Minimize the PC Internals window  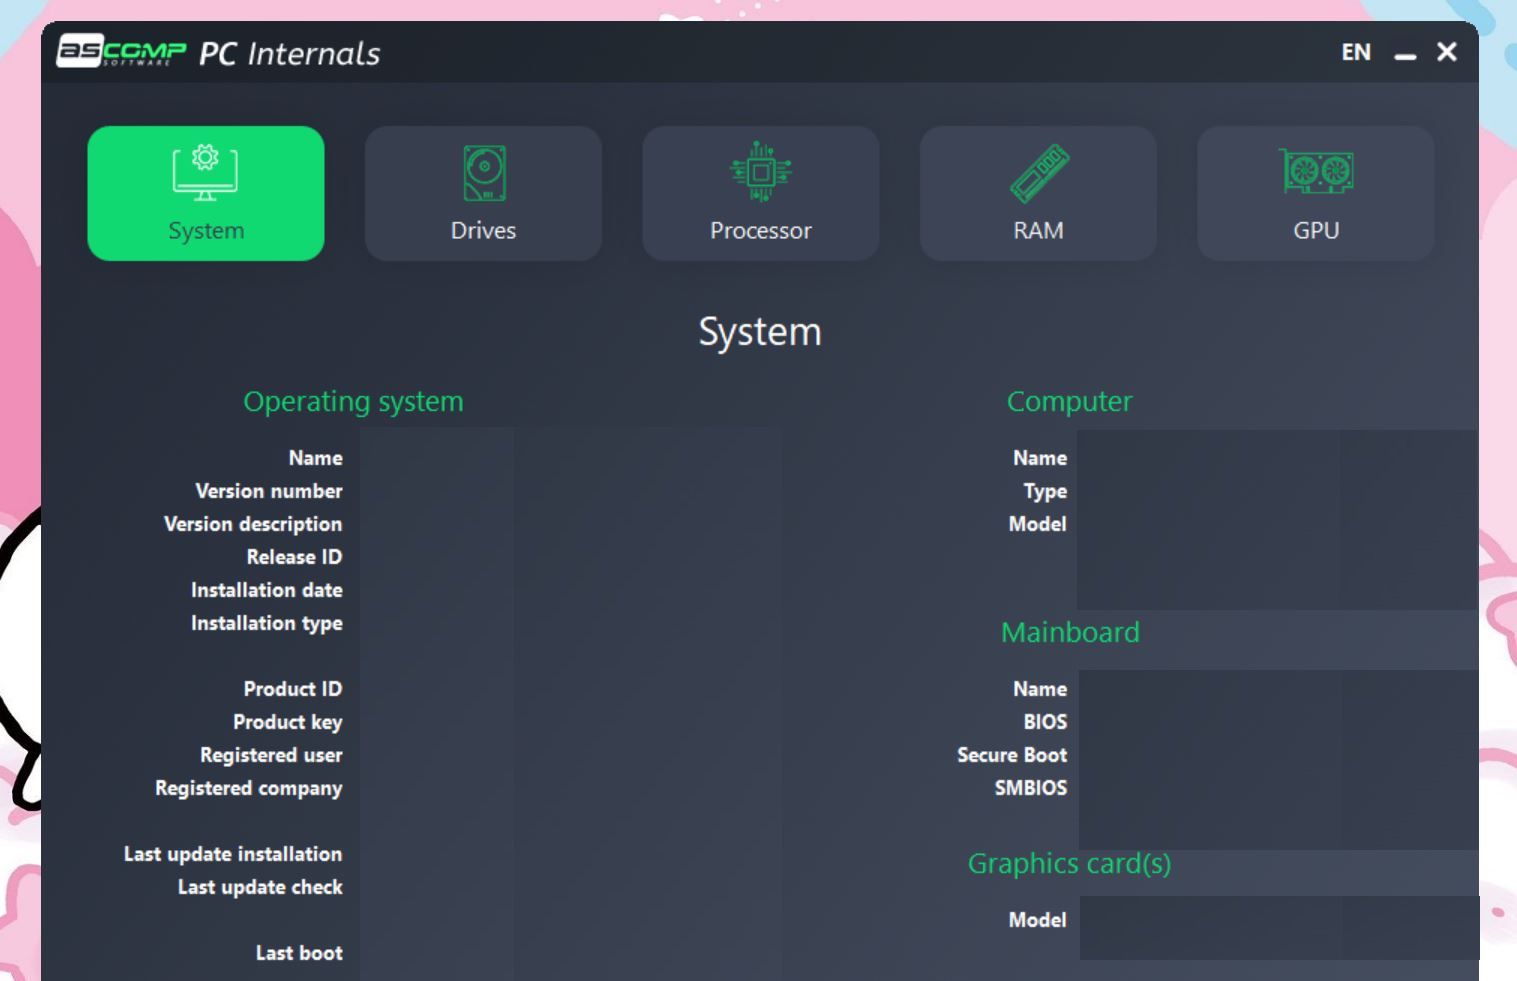tap(1405, 54)
